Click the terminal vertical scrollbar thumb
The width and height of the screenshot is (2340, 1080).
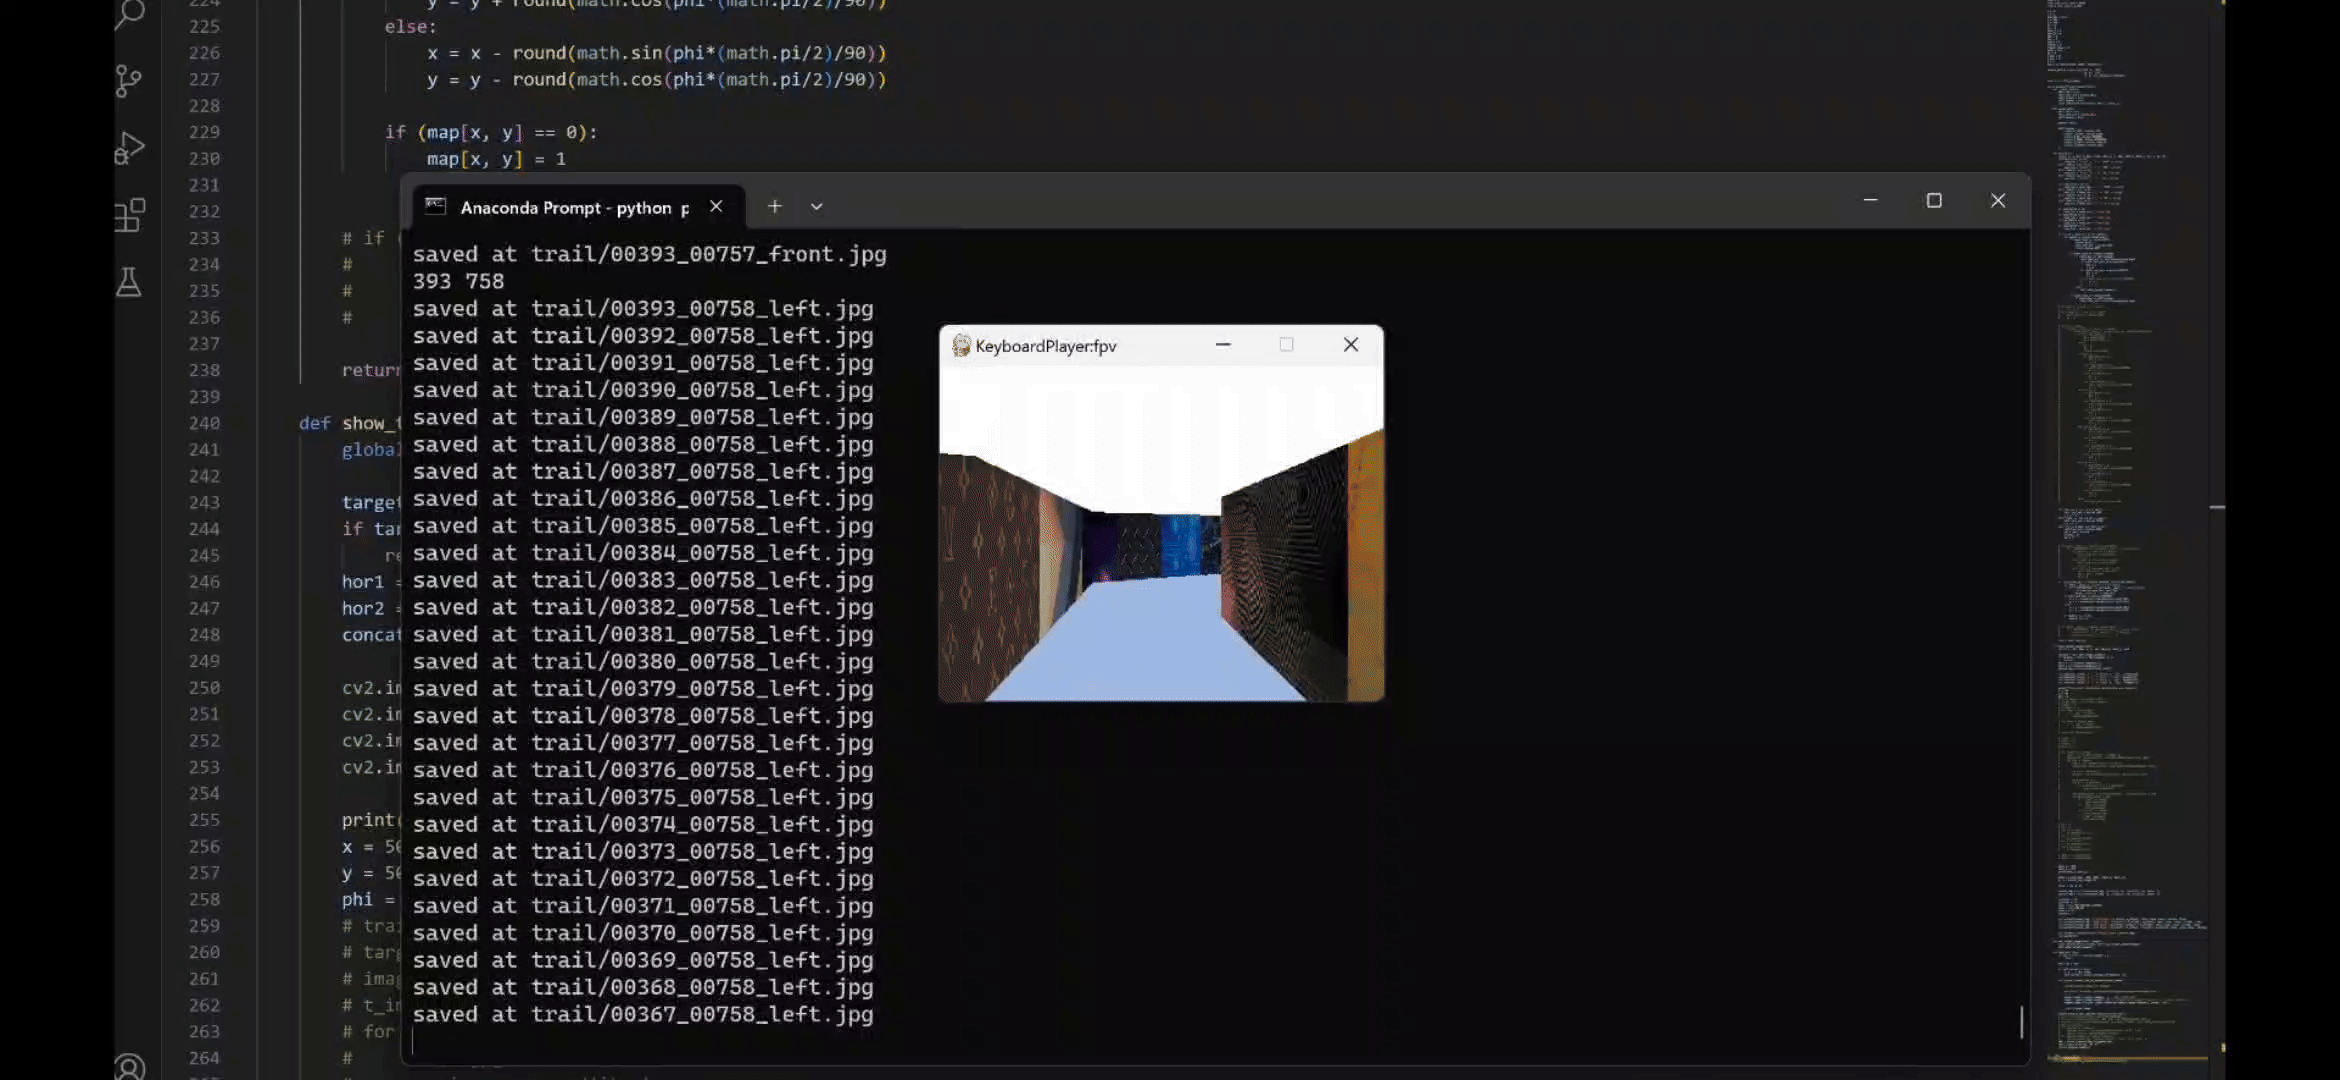coord(2021,1021)
